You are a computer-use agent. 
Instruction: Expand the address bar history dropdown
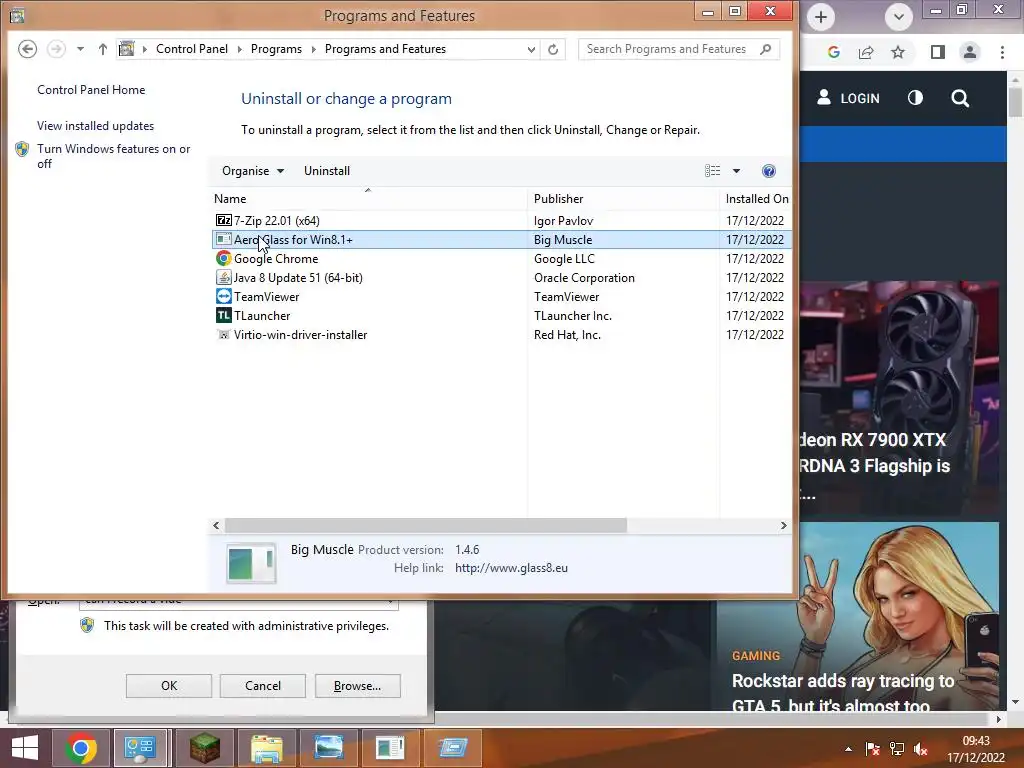coord(531,50)
